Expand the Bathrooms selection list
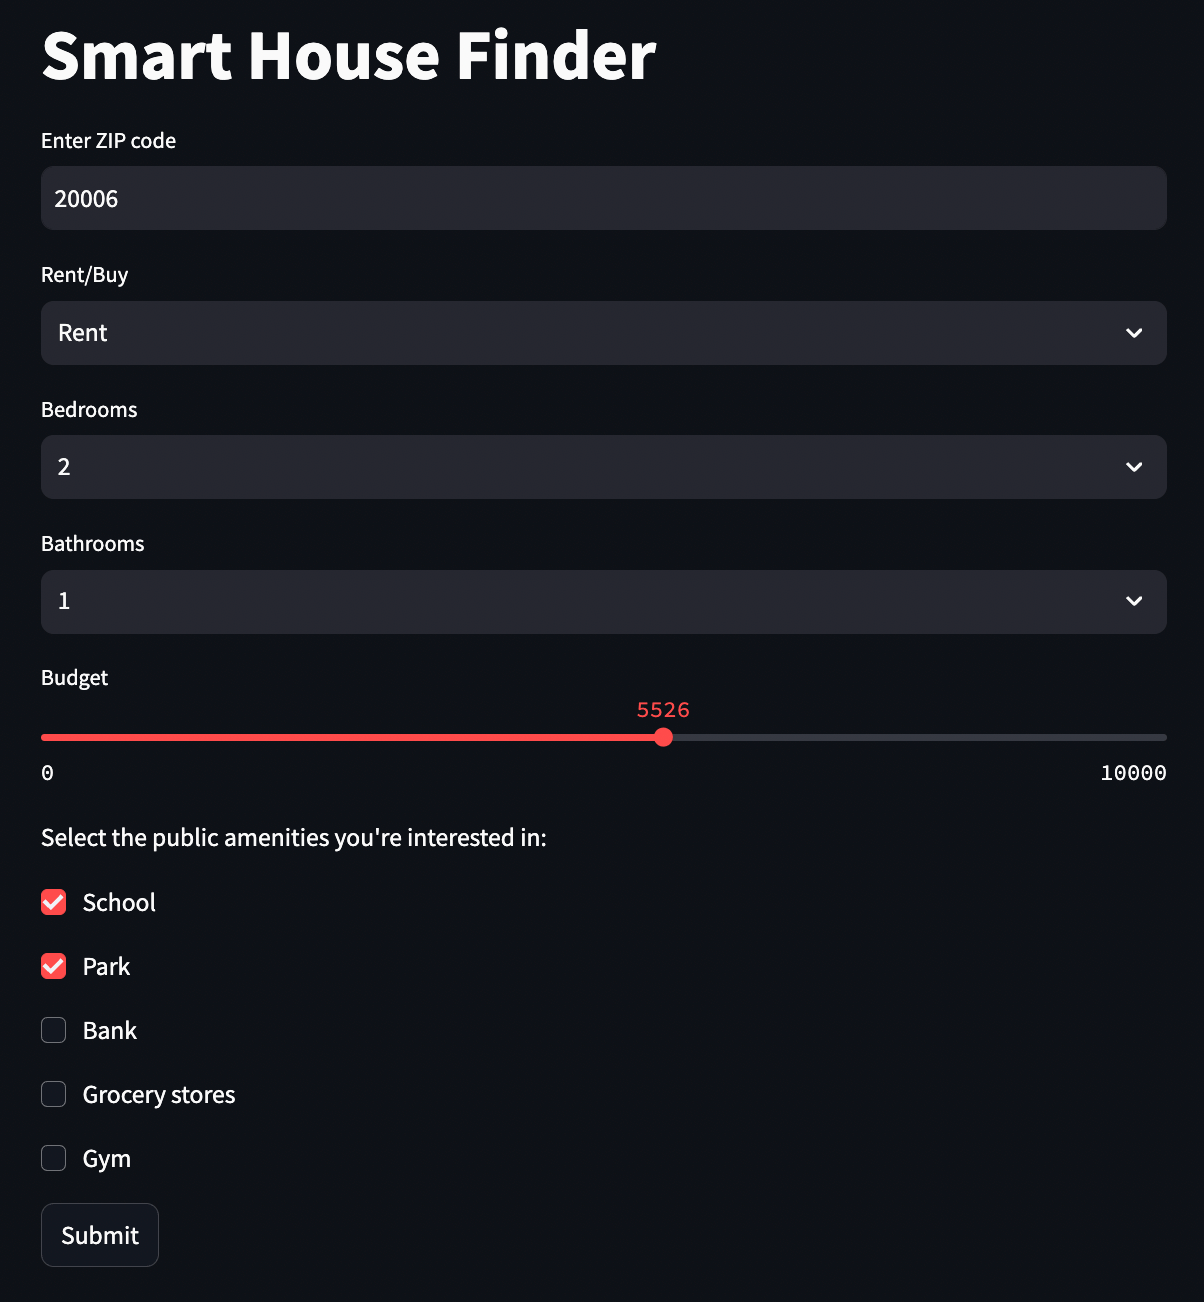The width and height of the screenshot is (1204, 1302). tap(603, 601)
